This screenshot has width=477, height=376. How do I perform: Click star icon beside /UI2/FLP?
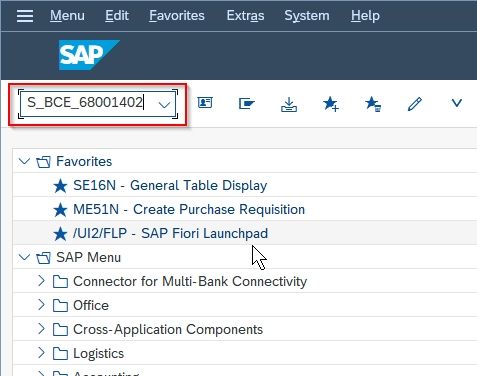pos(60,234)
